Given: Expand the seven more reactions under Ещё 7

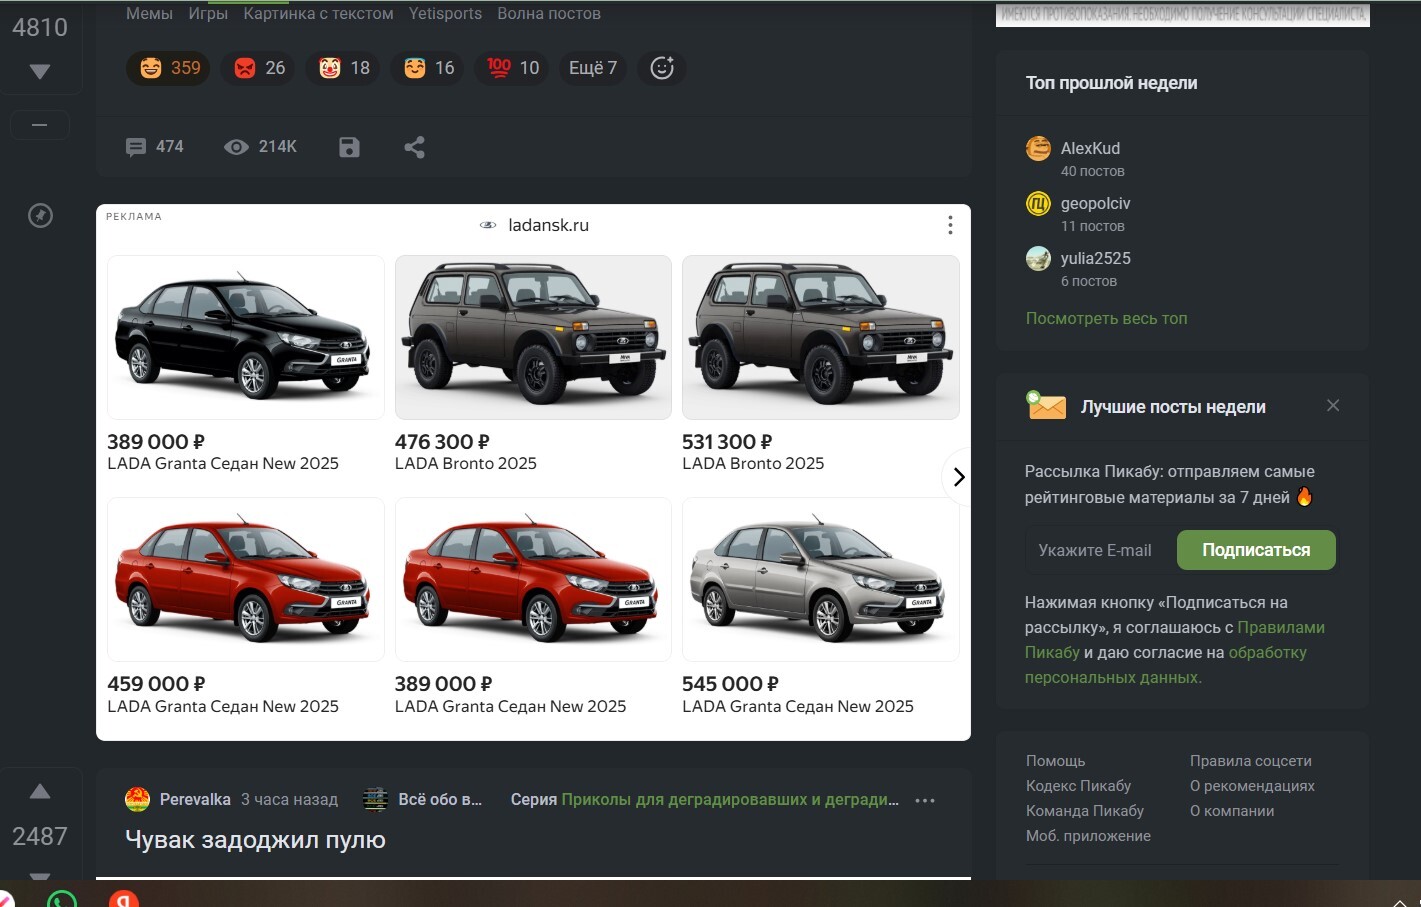Looking at the screenshot, I should pos(592,68).
